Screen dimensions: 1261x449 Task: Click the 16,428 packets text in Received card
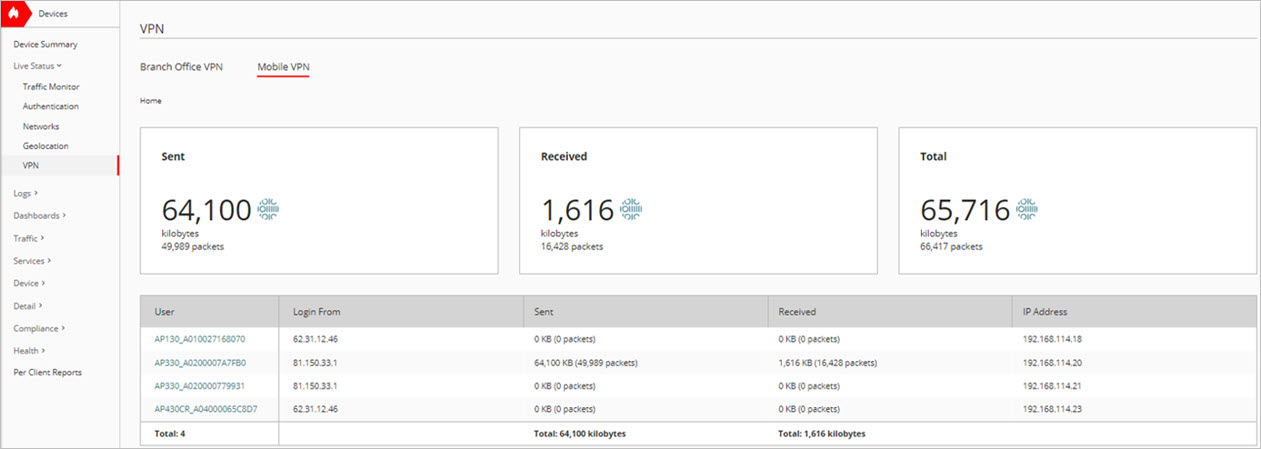pyautogui.click(x=572, y=246)
